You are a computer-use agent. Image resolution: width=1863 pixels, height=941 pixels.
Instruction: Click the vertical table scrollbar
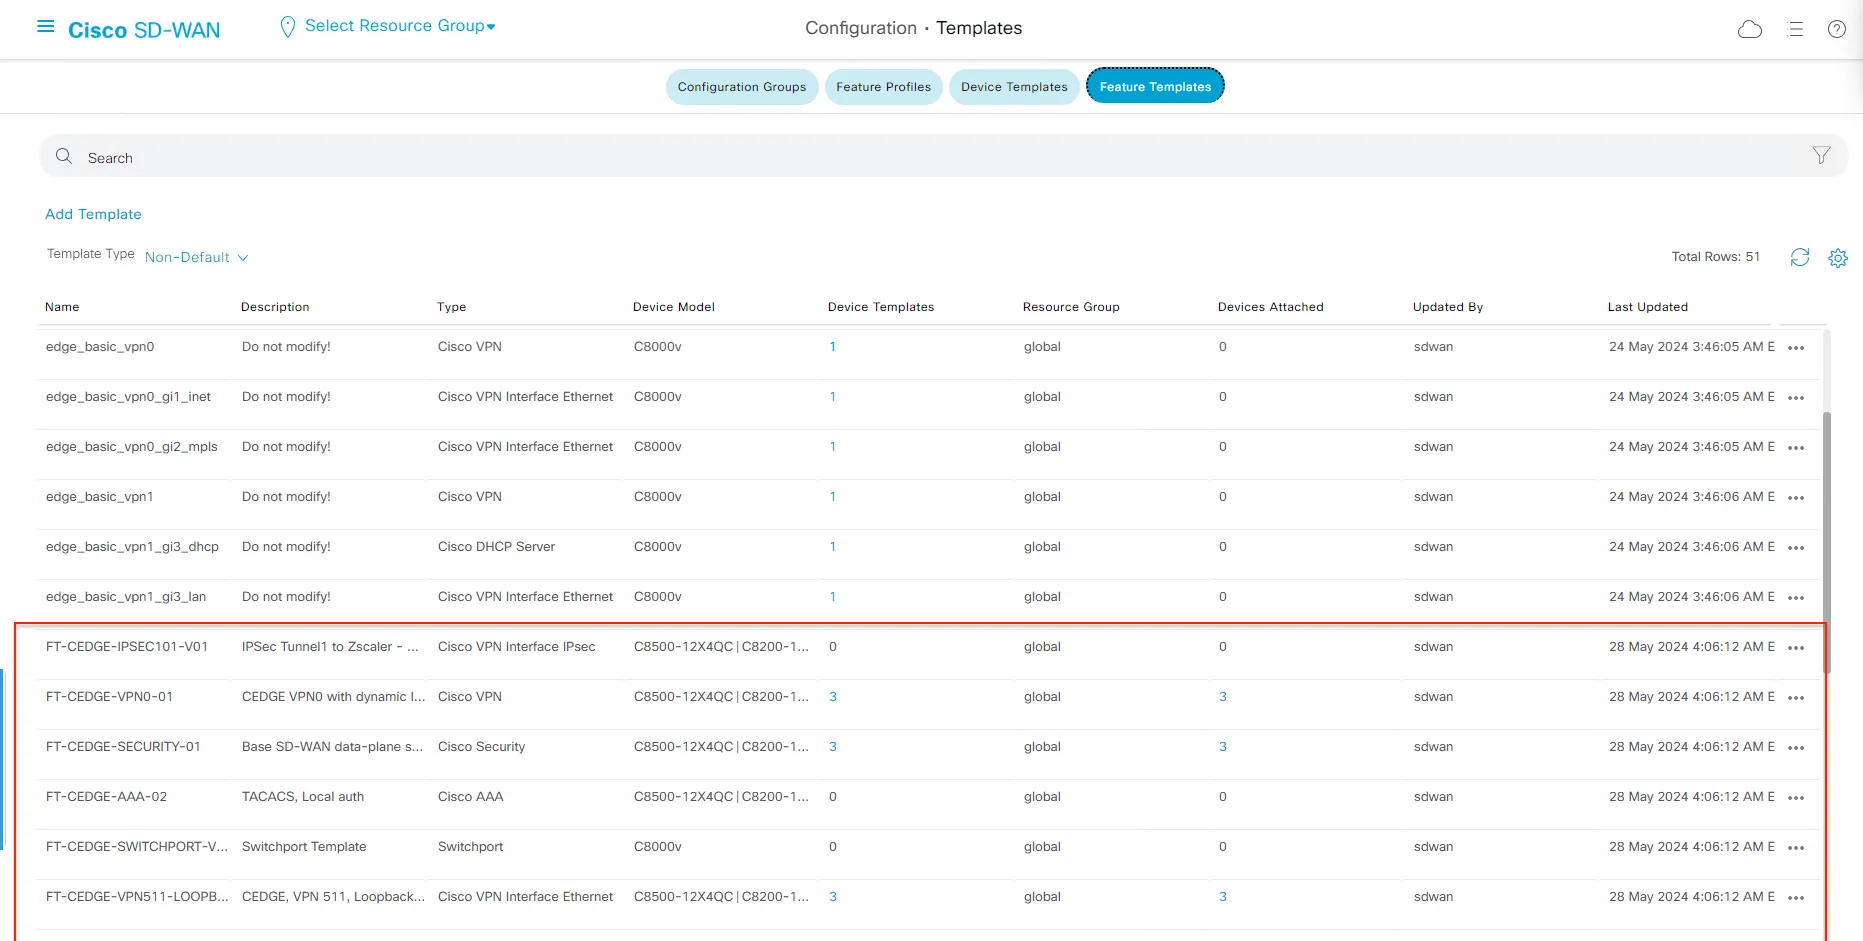(x=1827, y=540)
